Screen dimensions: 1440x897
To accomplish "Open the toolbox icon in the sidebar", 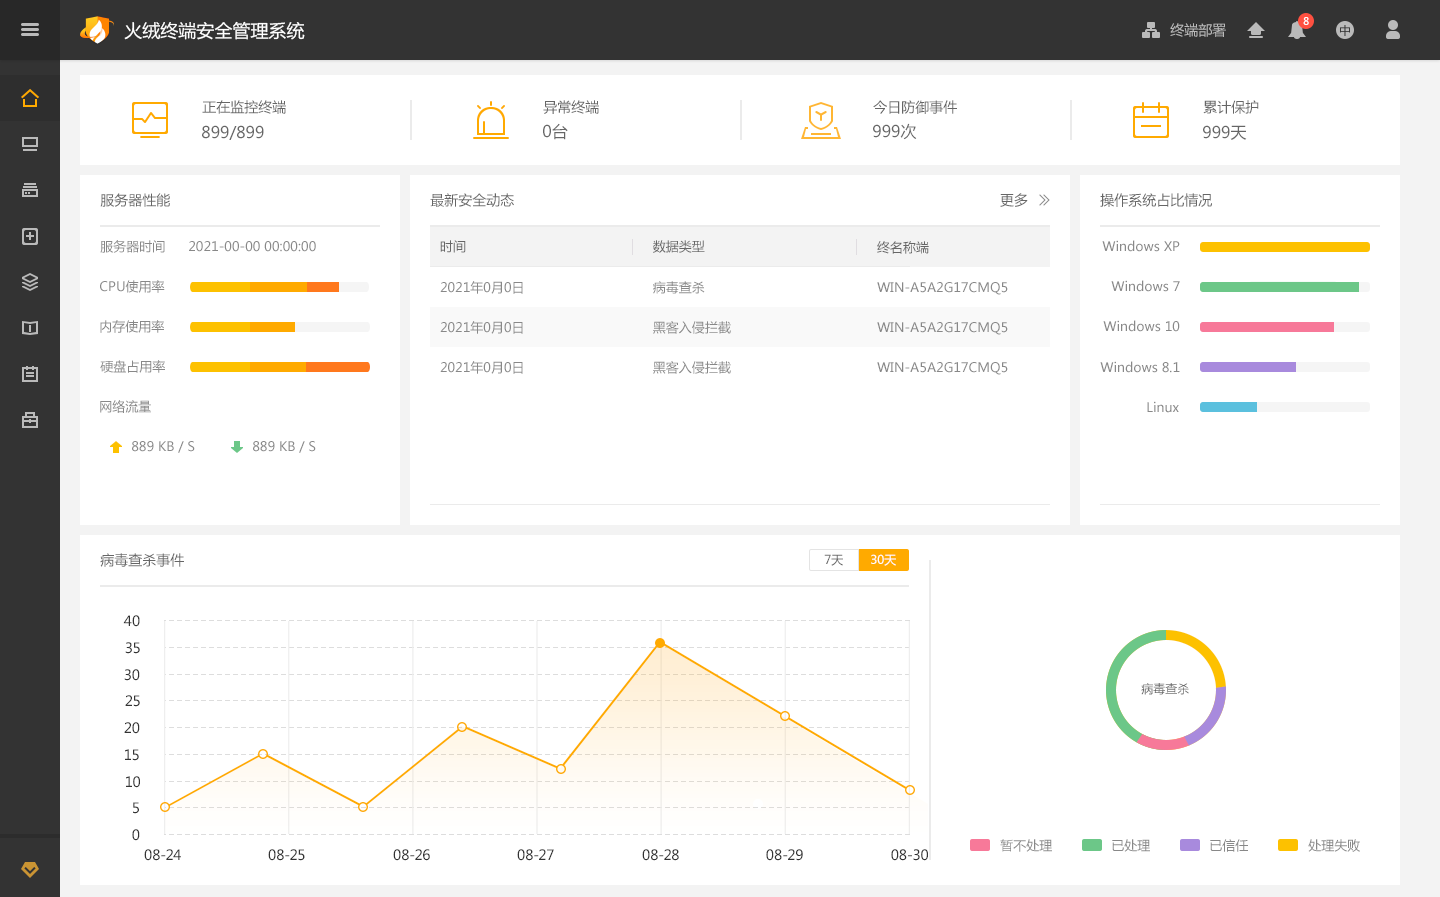I will pyautogui.click(x=30, y=420).
